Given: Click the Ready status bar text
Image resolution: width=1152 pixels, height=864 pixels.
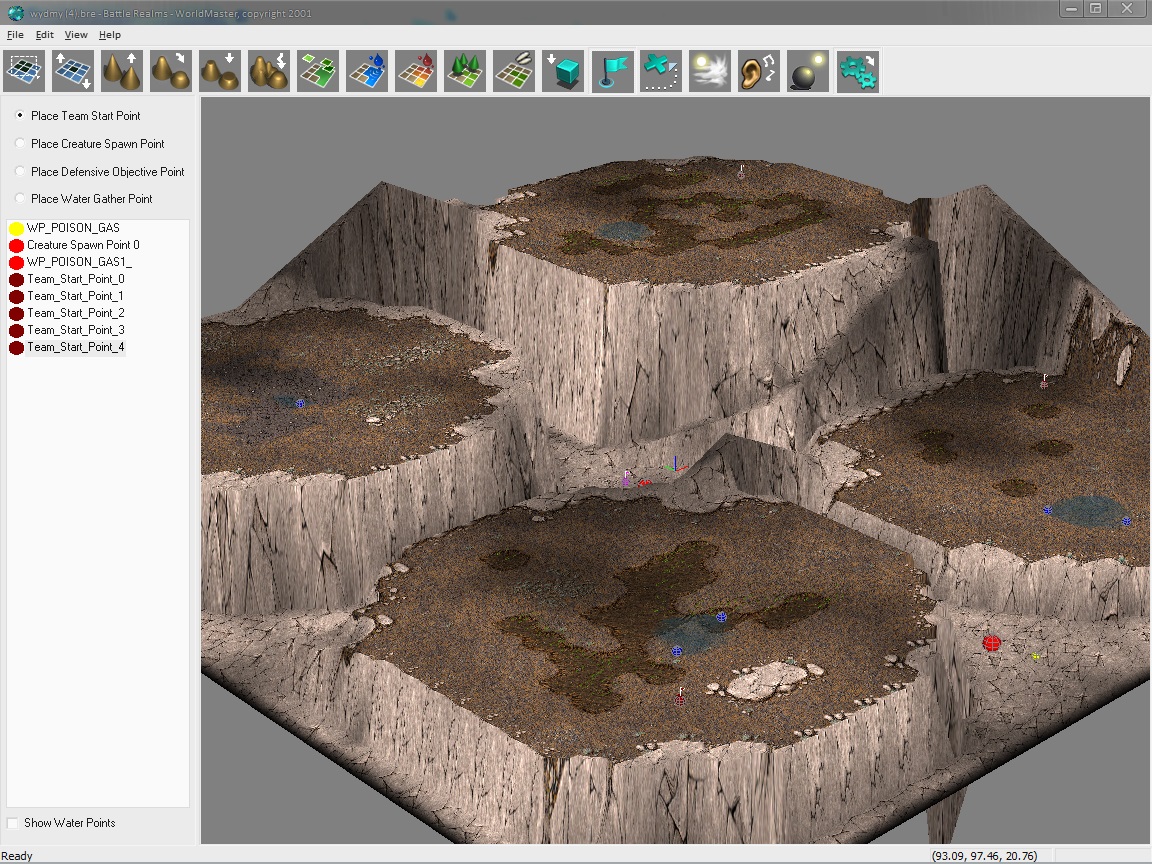Looking at the screenshot, I should (x=17, y=856).
